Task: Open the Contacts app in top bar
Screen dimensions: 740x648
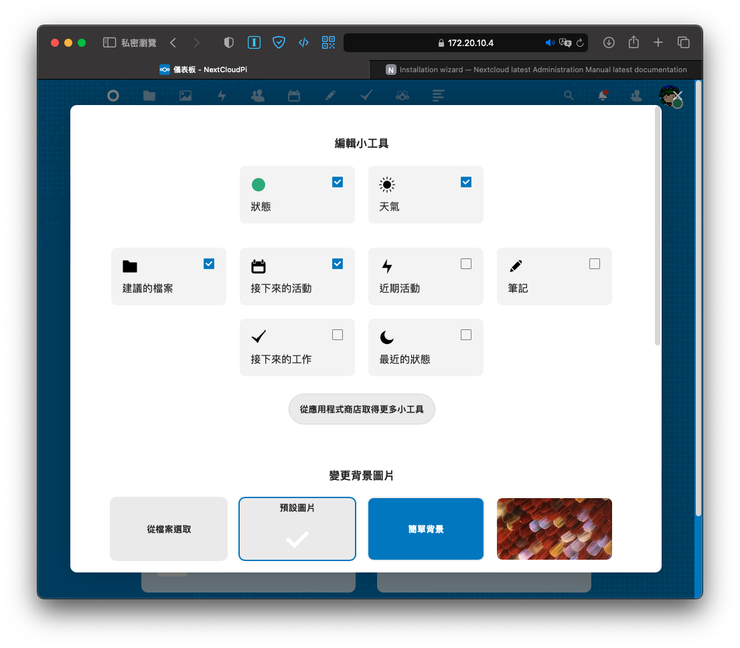Action: [x=258, y=96]
